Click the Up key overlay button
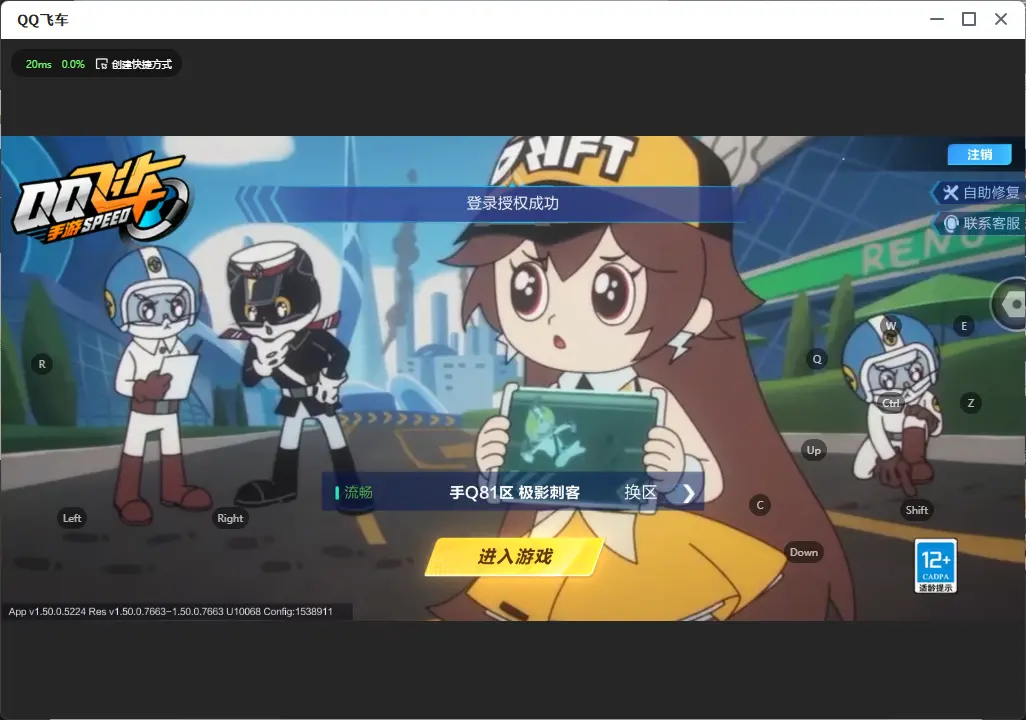 pos(813,450)
